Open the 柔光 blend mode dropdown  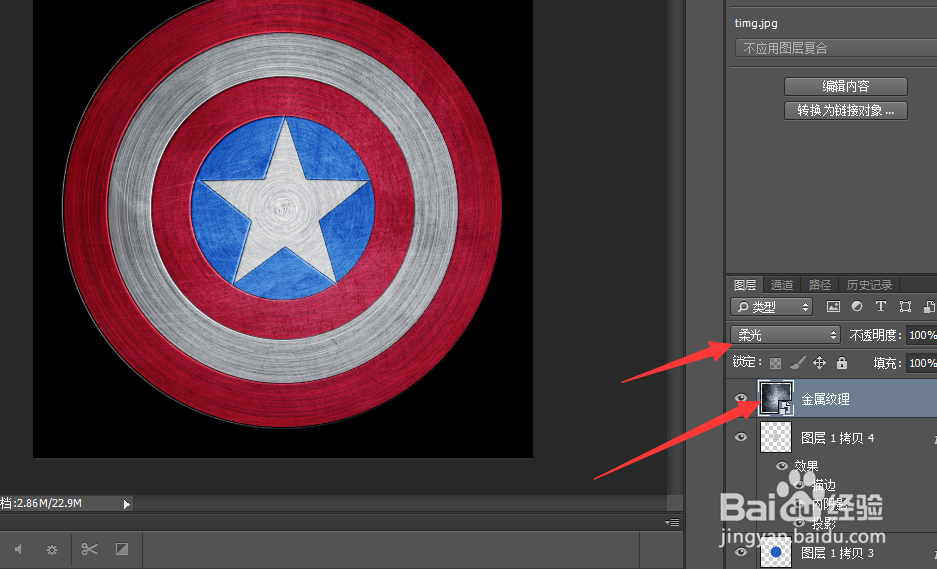tap(785, 335)
